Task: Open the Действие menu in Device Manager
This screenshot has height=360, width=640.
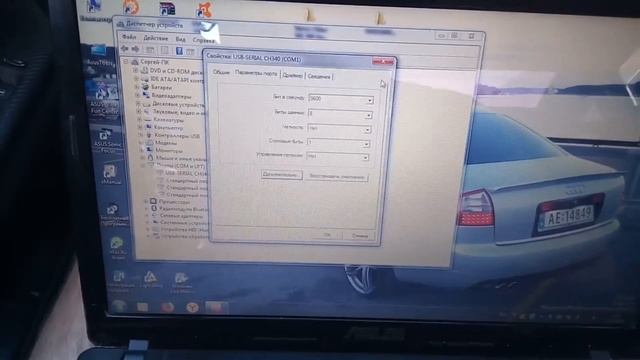Action: point(156,38)
